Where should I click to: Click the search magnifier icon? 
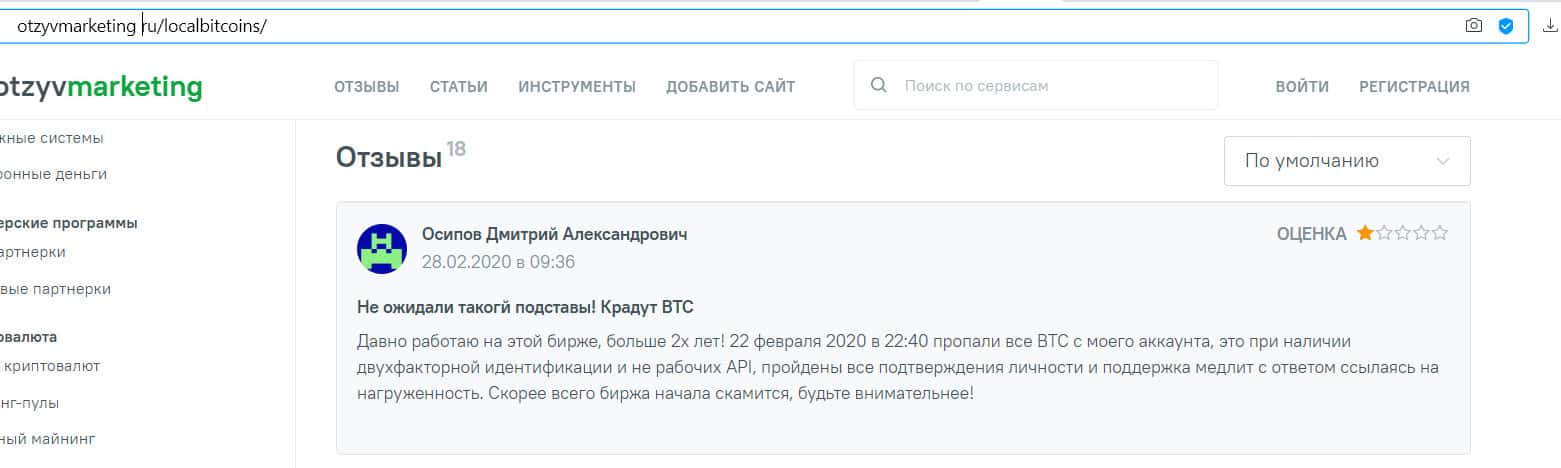[879, 86]
